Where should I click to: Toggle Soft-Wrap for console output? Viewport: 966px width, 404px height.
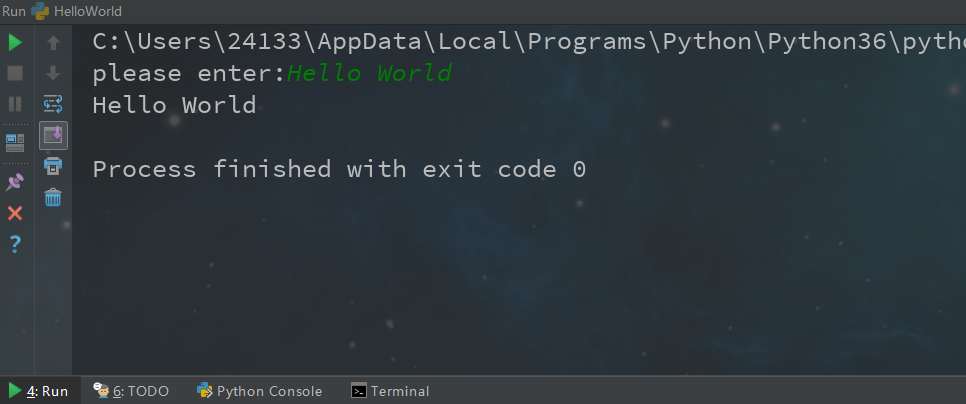(x=53, y=103)
